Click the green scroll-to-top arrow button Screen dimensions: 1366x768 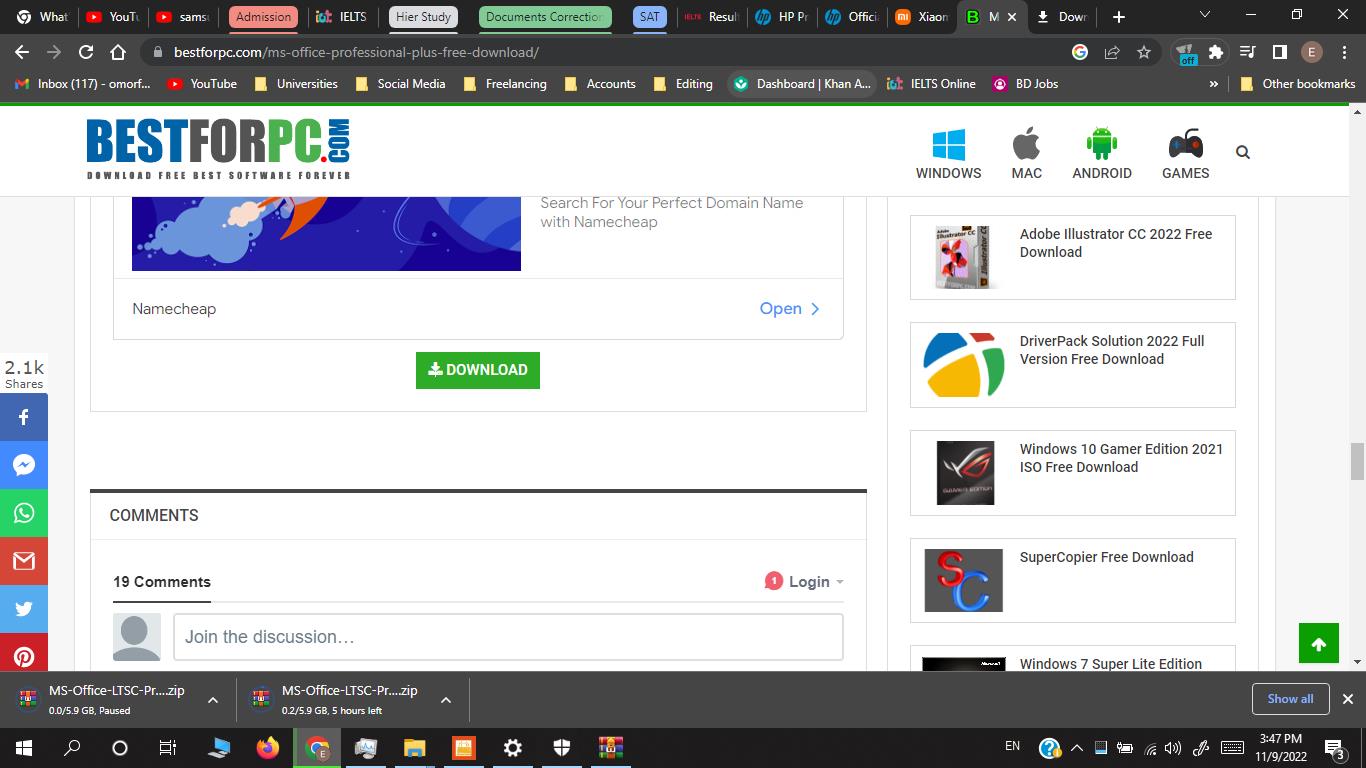(1318, 644)
